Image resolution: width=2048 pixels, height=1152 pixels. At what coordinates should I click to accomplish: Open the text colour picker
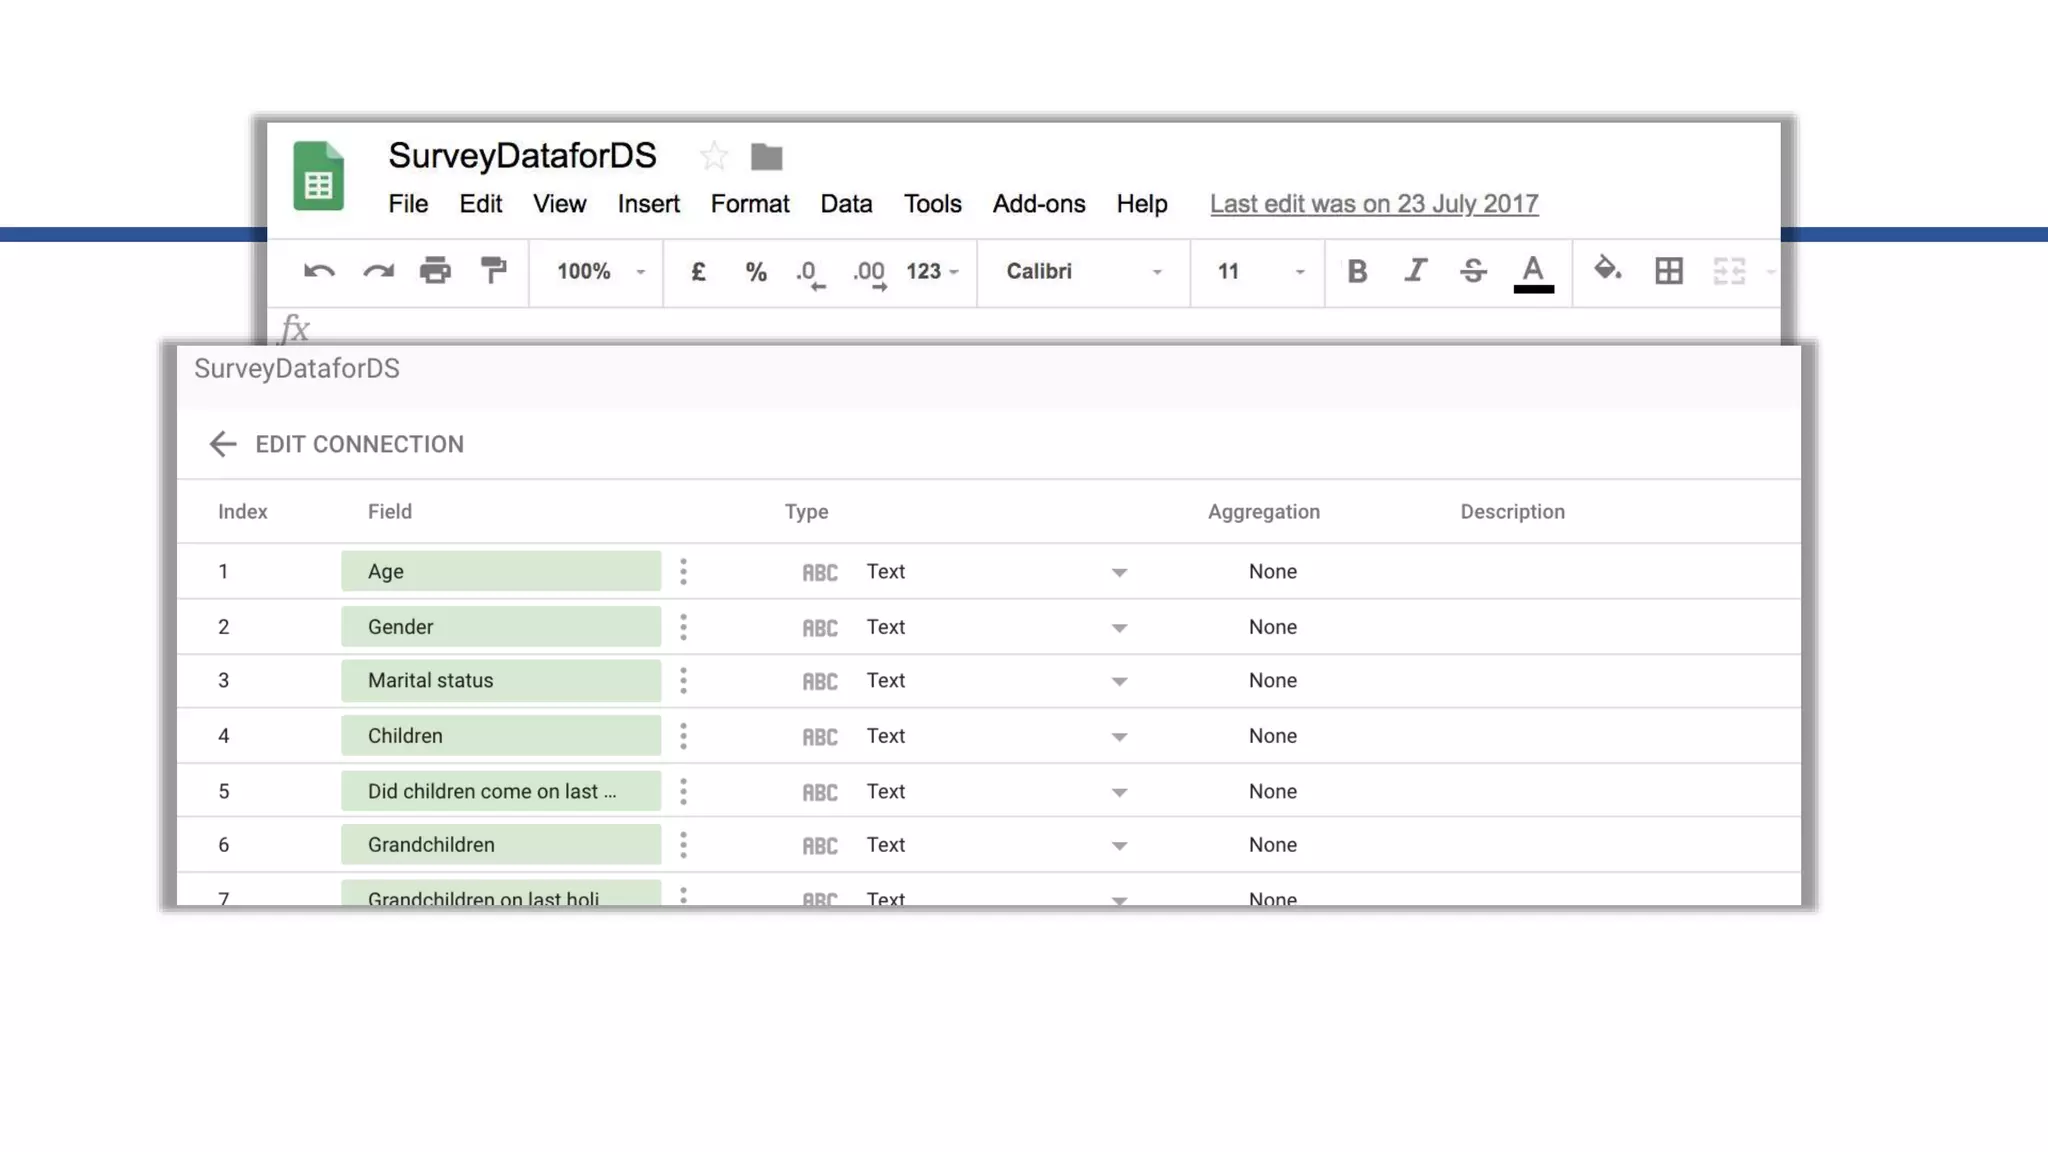(x=1532, y=272)
